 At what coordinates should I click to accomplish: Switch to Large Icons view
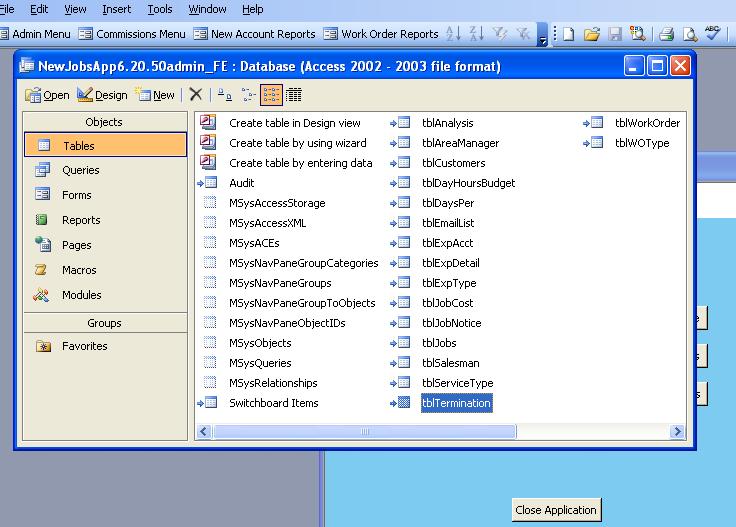pos(225,95)
